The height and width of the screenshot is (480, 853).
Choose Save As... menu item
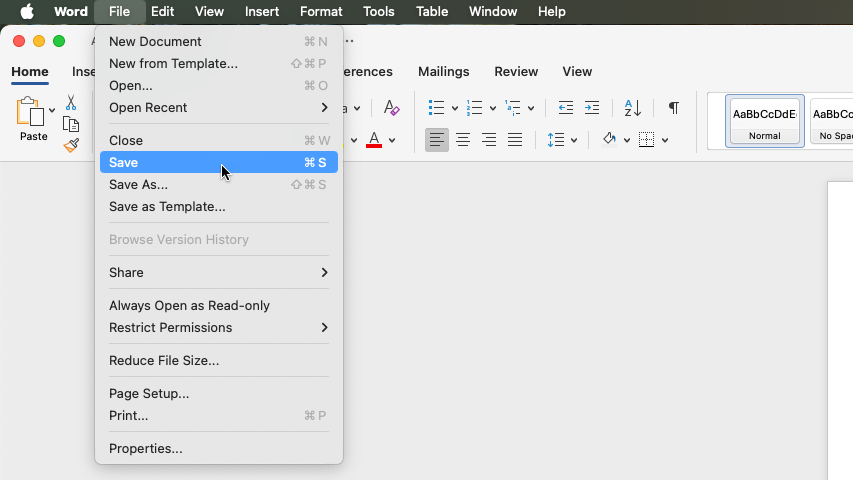point(219,184)
